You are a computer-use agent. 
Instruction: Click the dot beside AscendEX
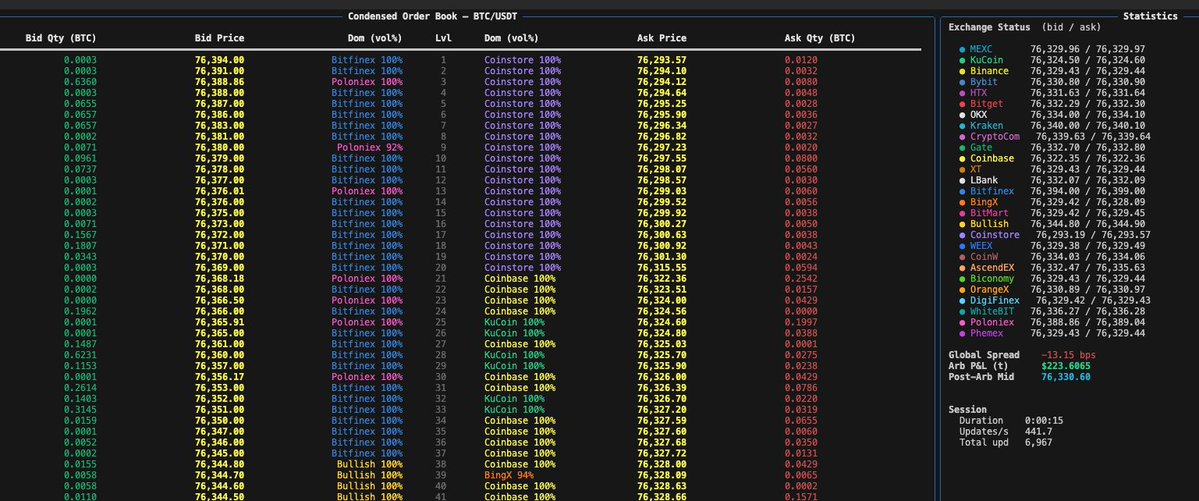coord(962,268)
